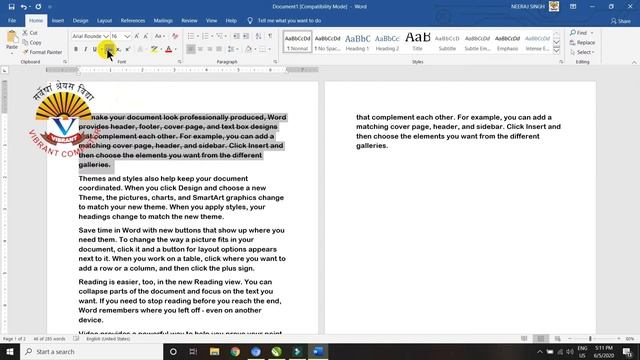Apply the Heading 1 style
The image size is (640, 360).
[357, 42]
